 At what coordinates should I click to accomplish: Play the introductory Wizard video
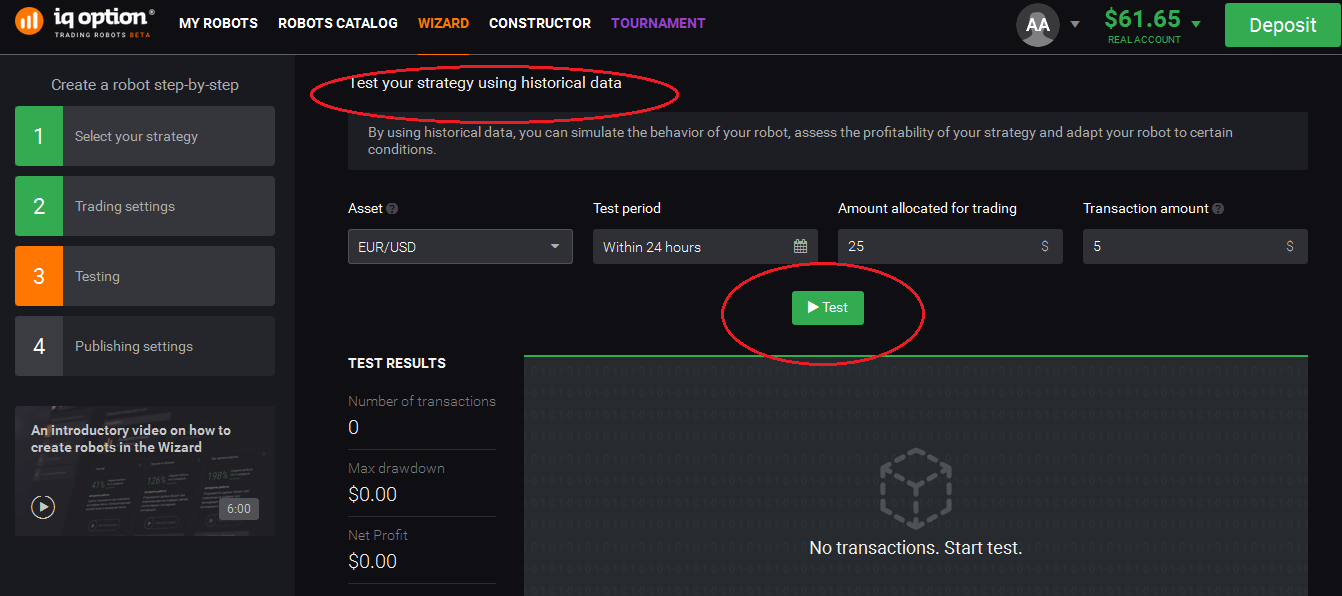click(x=43, y=507)
